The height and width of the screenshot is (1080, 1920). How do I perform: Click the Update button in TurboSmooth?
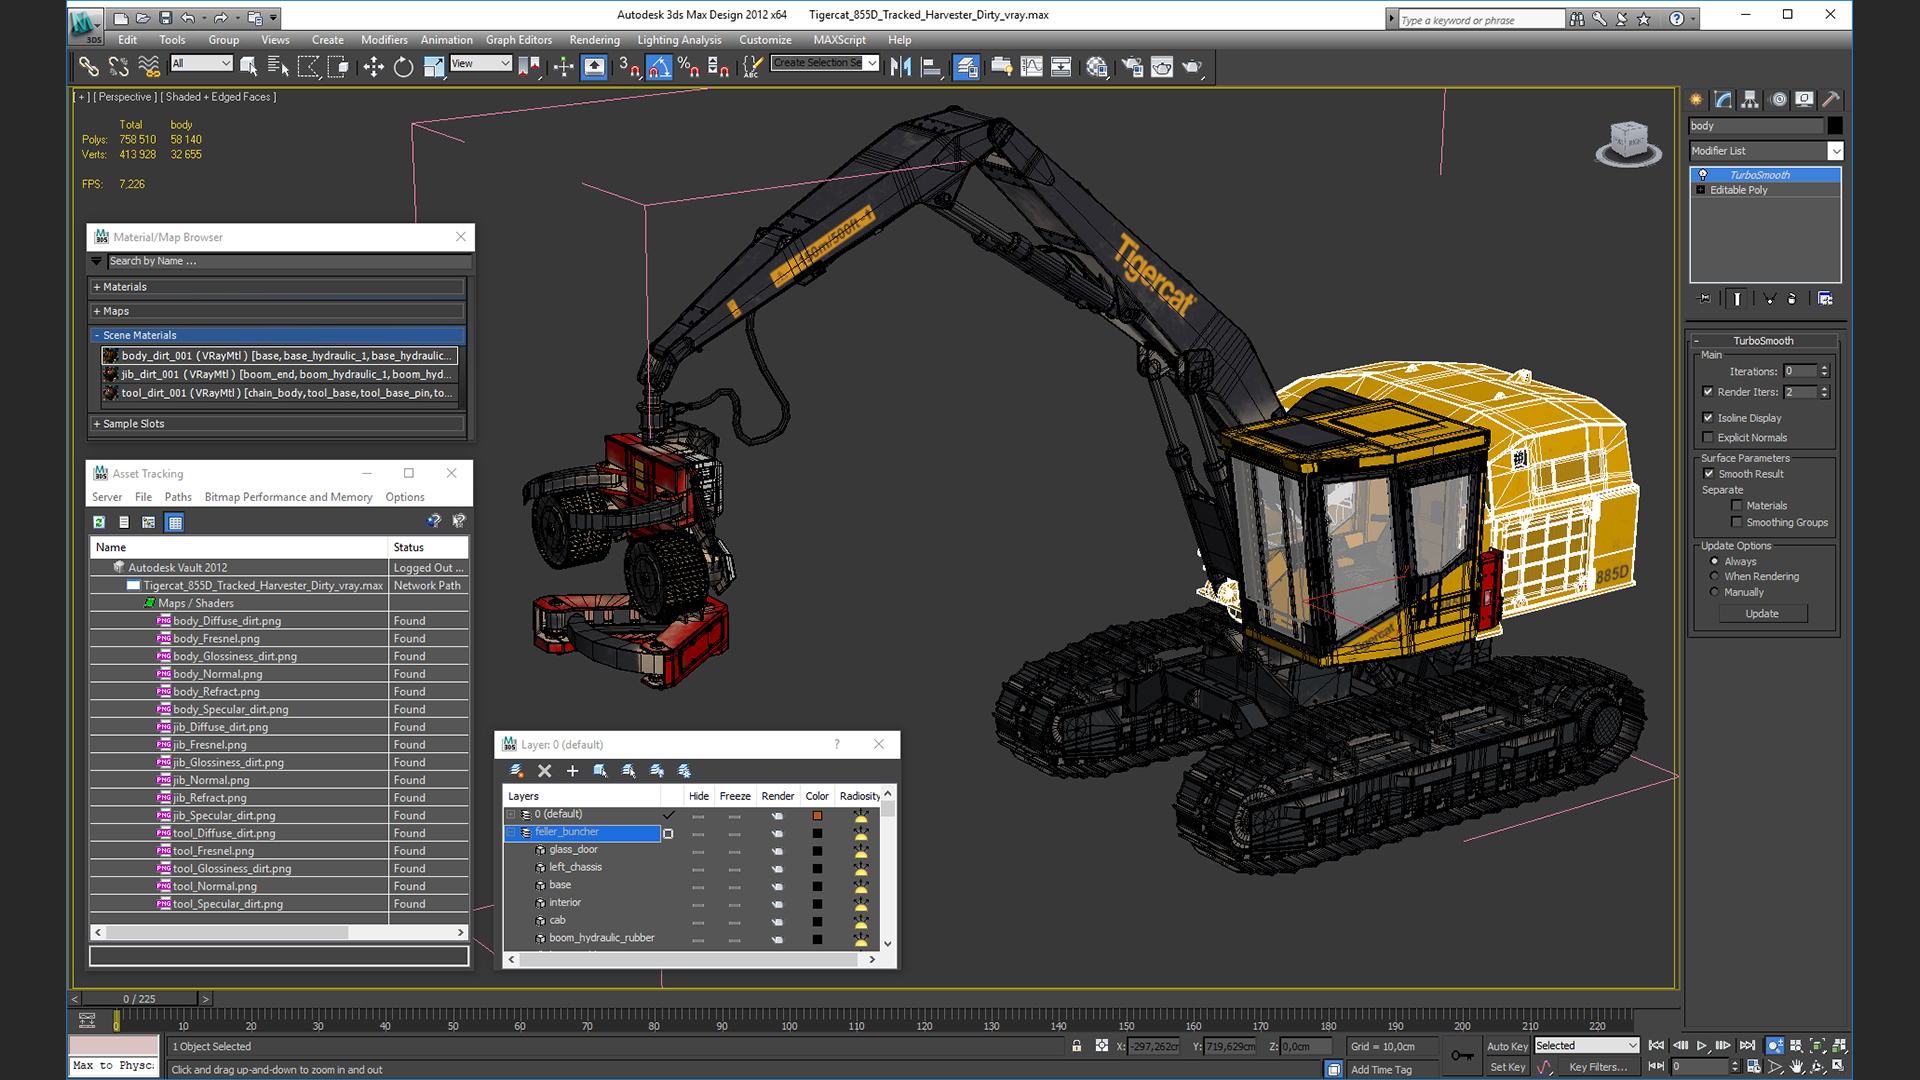1762,614
